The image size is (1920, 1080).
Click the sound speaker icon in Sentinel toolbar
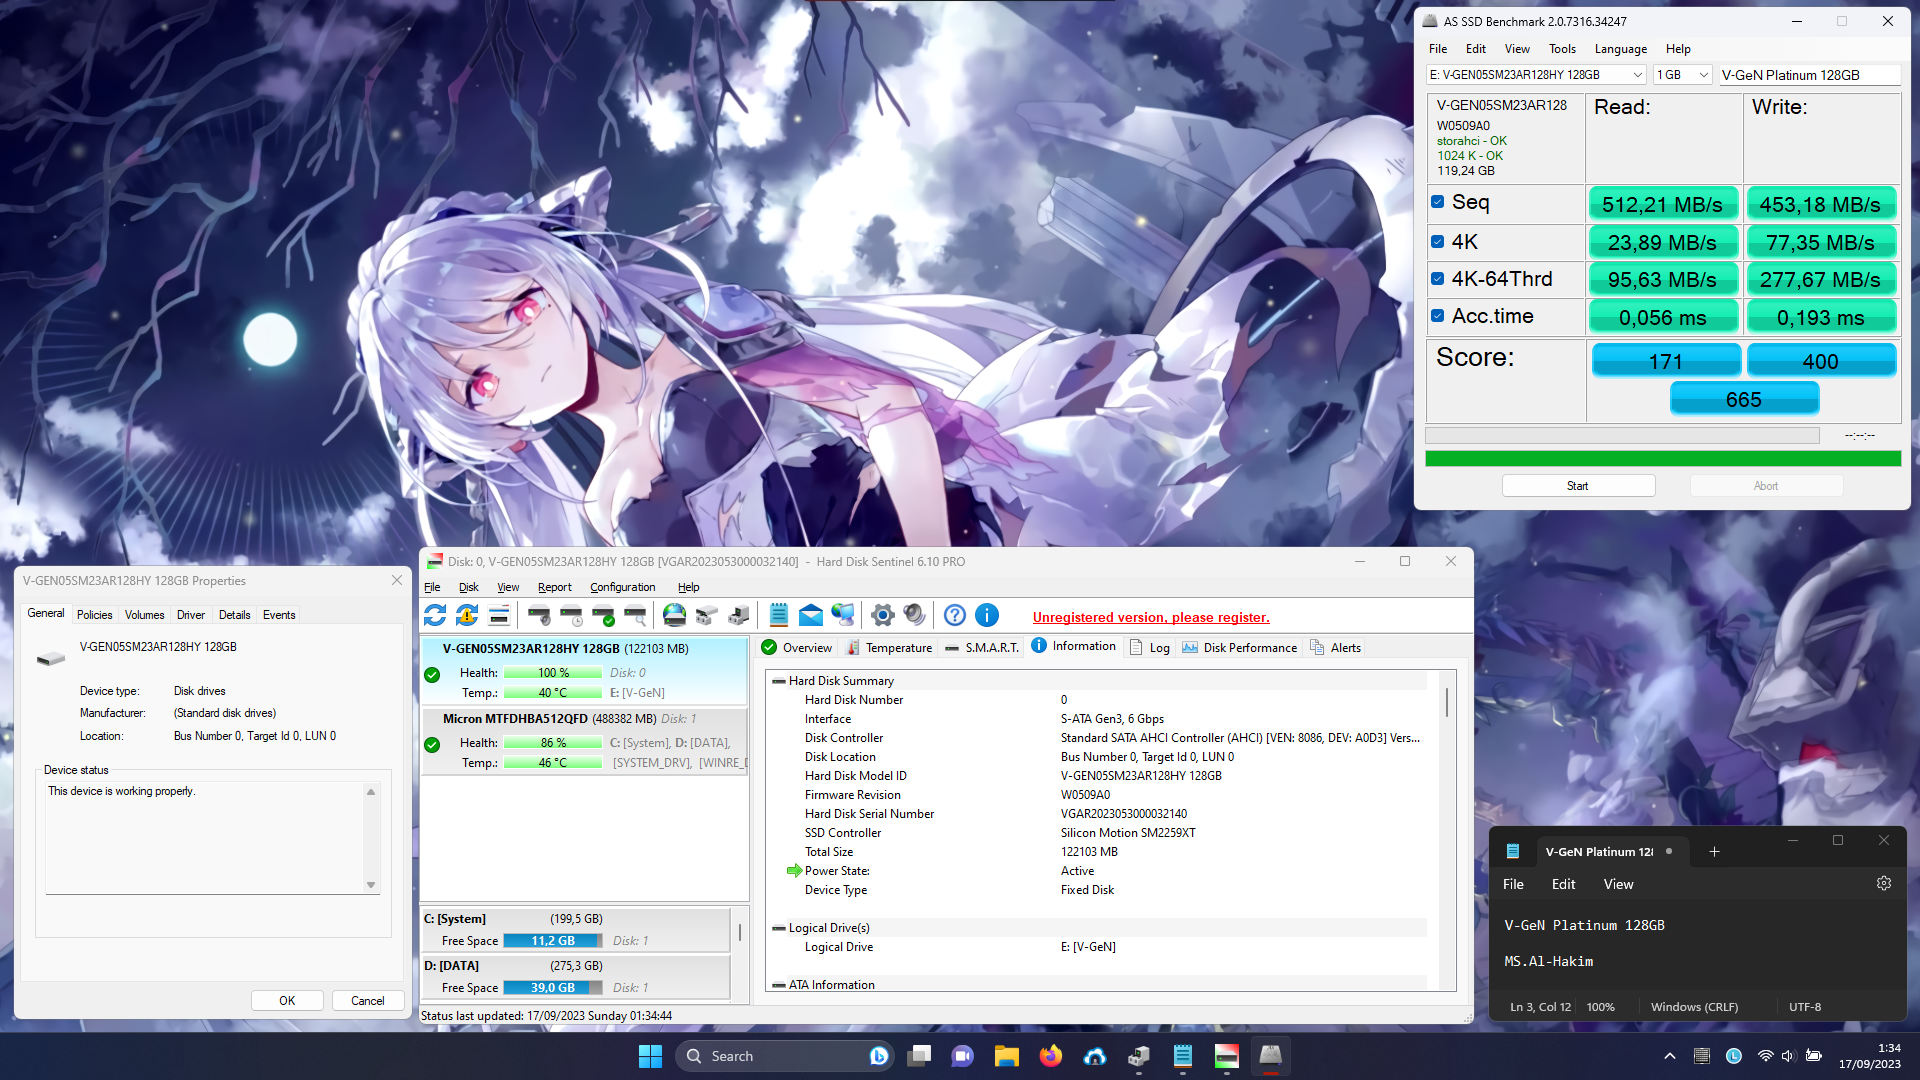coord(915,615)
